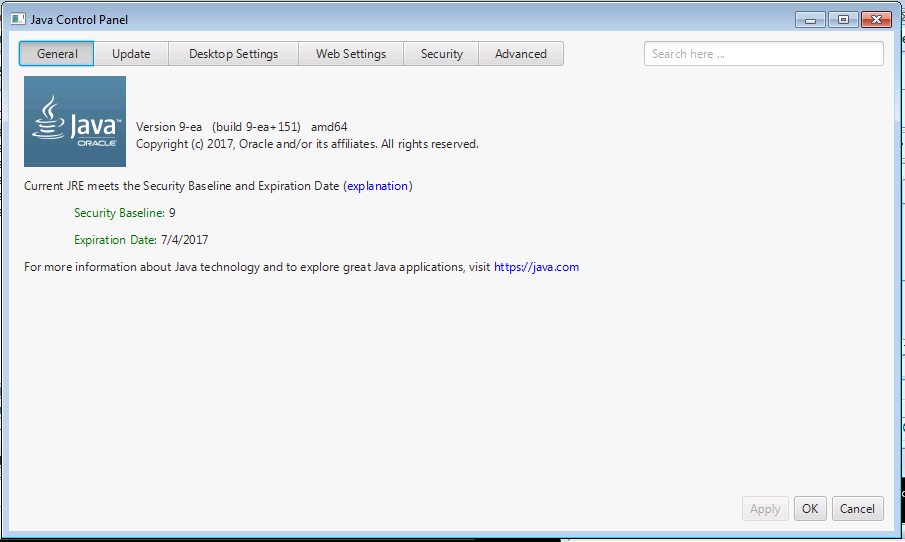Click the Version 9-ea build text

coord(241,127)
